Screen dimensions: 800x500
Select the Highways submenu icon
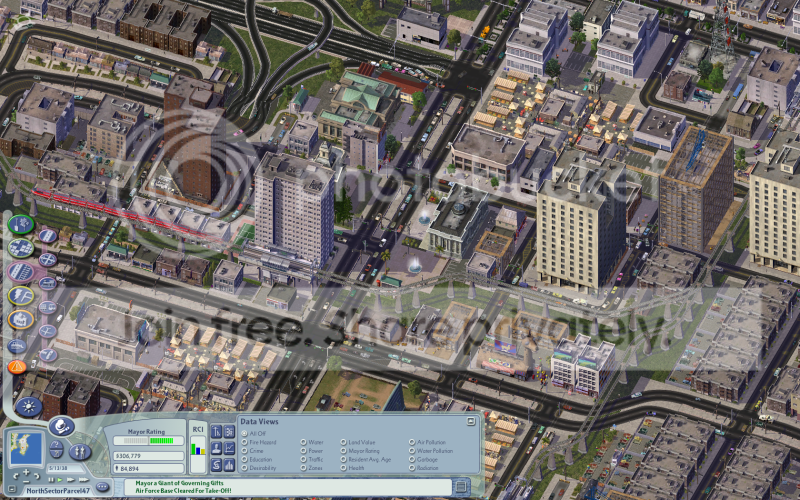tap(48, 260)
